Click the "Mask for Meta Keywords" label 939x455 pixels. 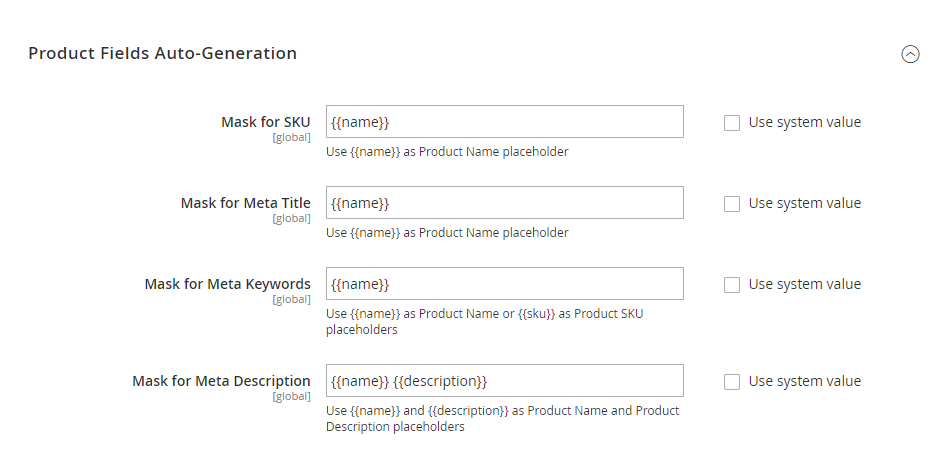pos(227,284)
